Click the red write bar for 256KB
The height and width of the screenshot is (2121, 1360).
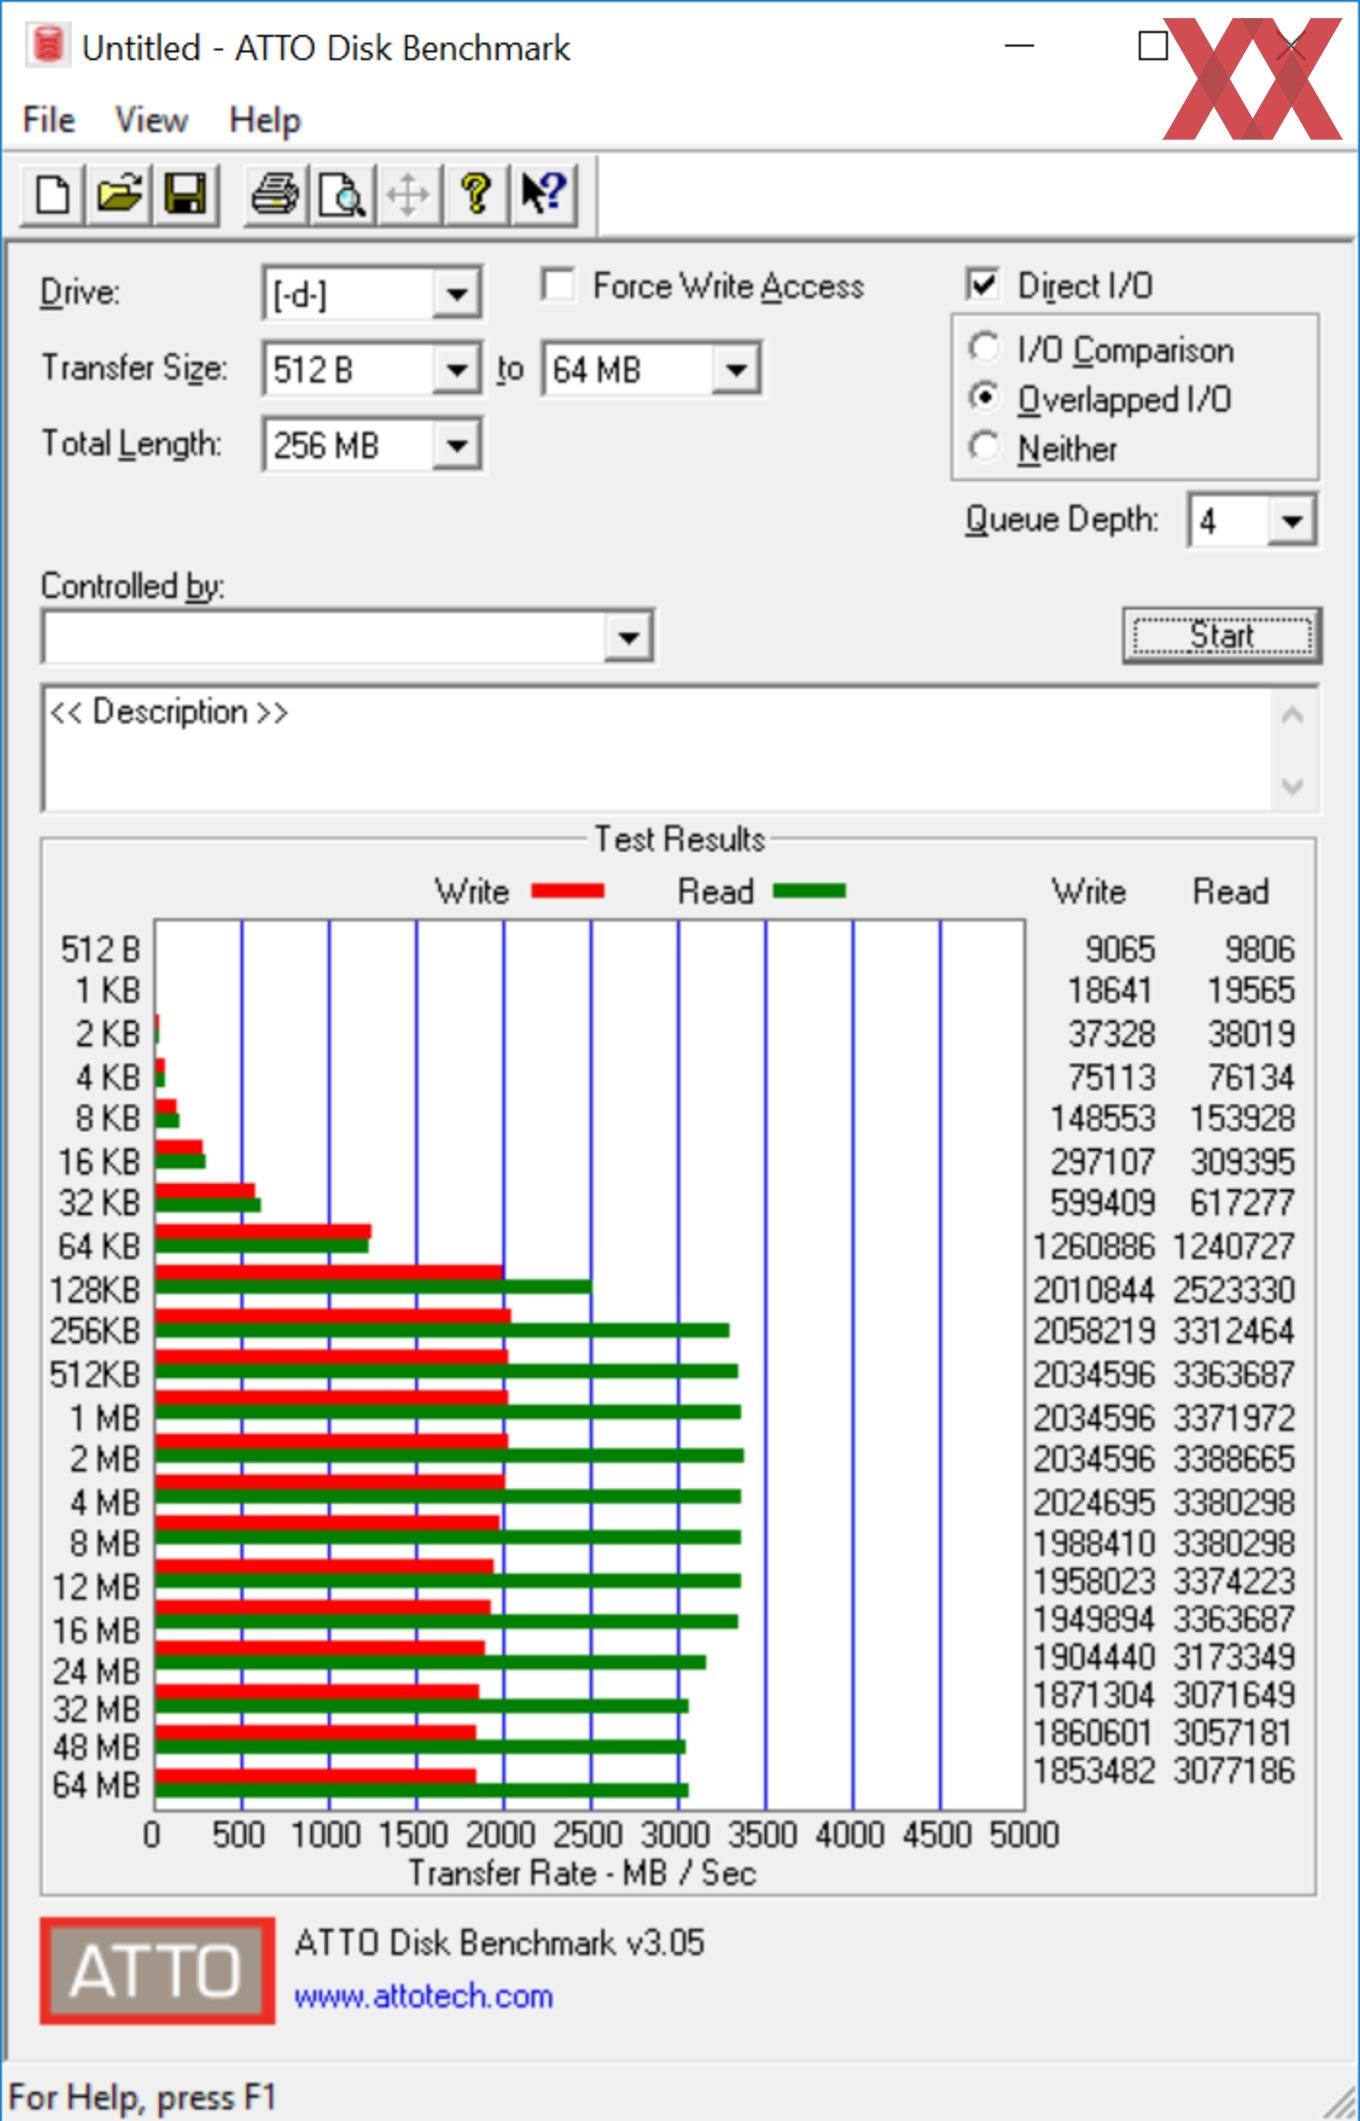(x=333, y=1317)
